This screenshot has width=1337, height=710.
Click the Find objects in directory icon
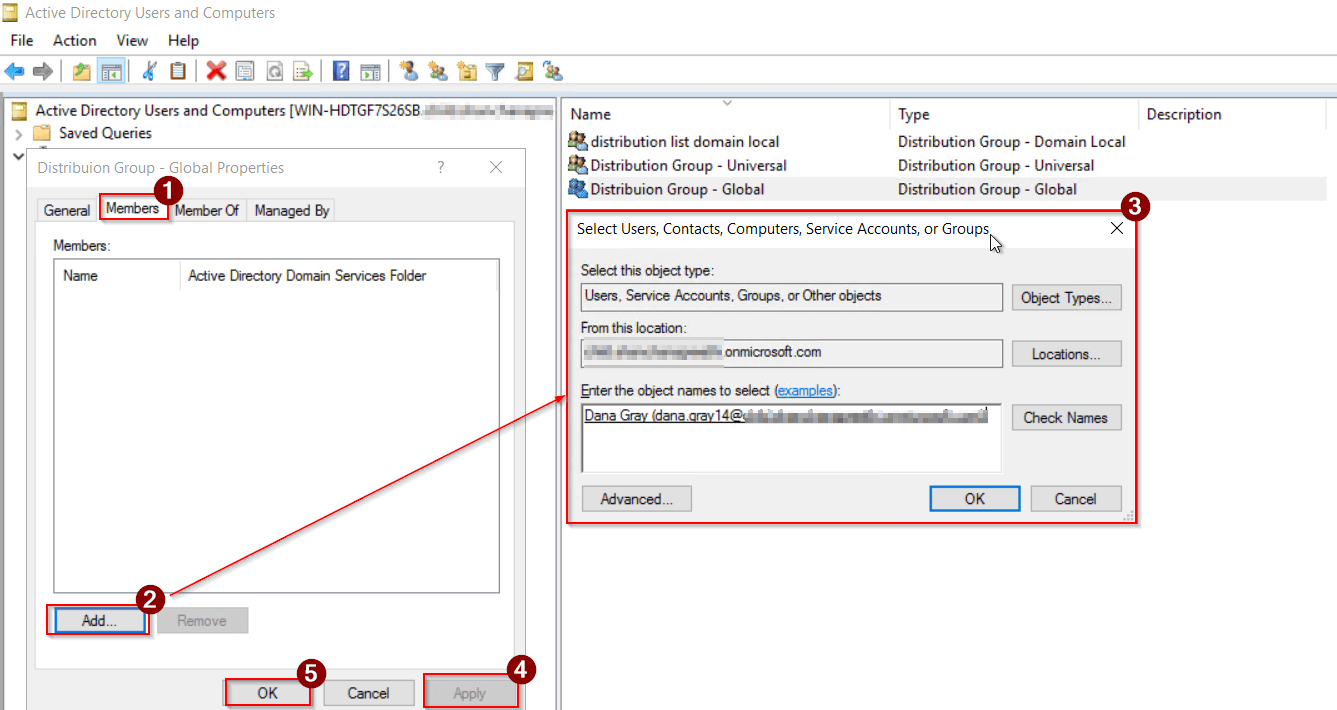523,70
